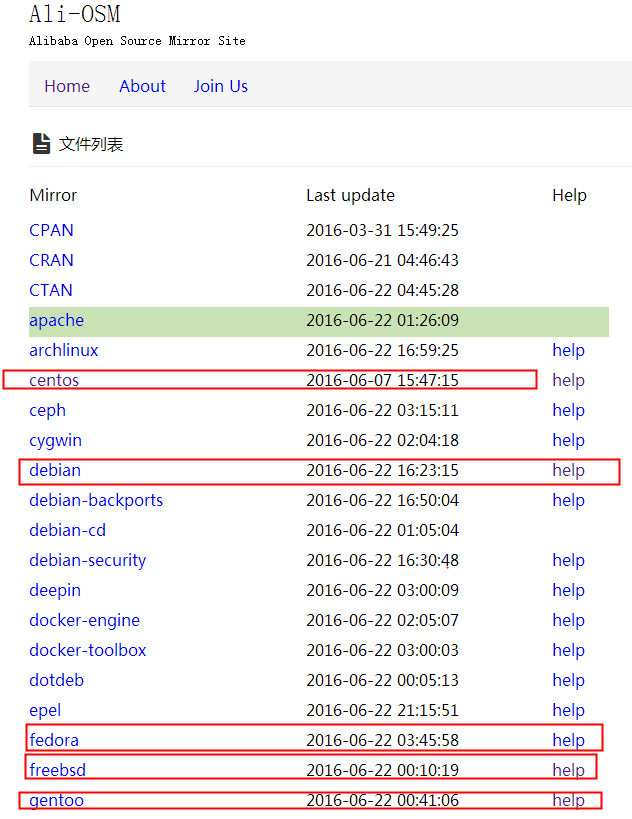632x819 pixels.
Task: Browse the docker-engine mirror
Action: (84, 620)
